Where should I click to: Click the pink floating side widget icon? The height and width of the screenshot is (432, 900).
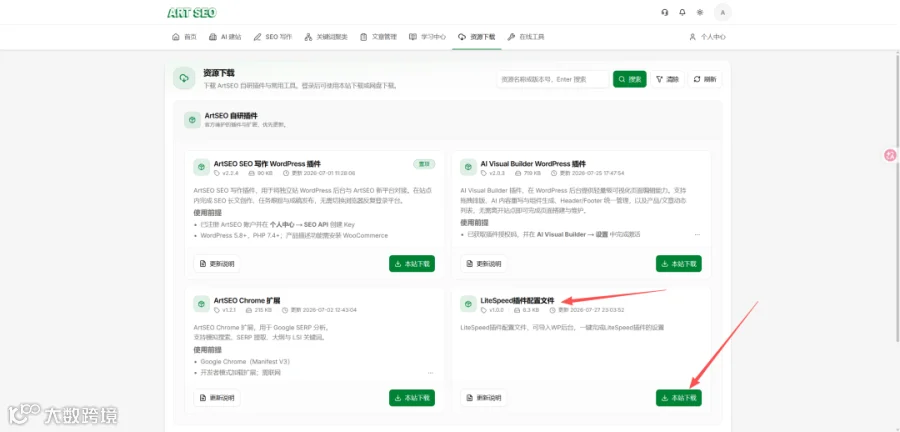[x=890, y=154]
